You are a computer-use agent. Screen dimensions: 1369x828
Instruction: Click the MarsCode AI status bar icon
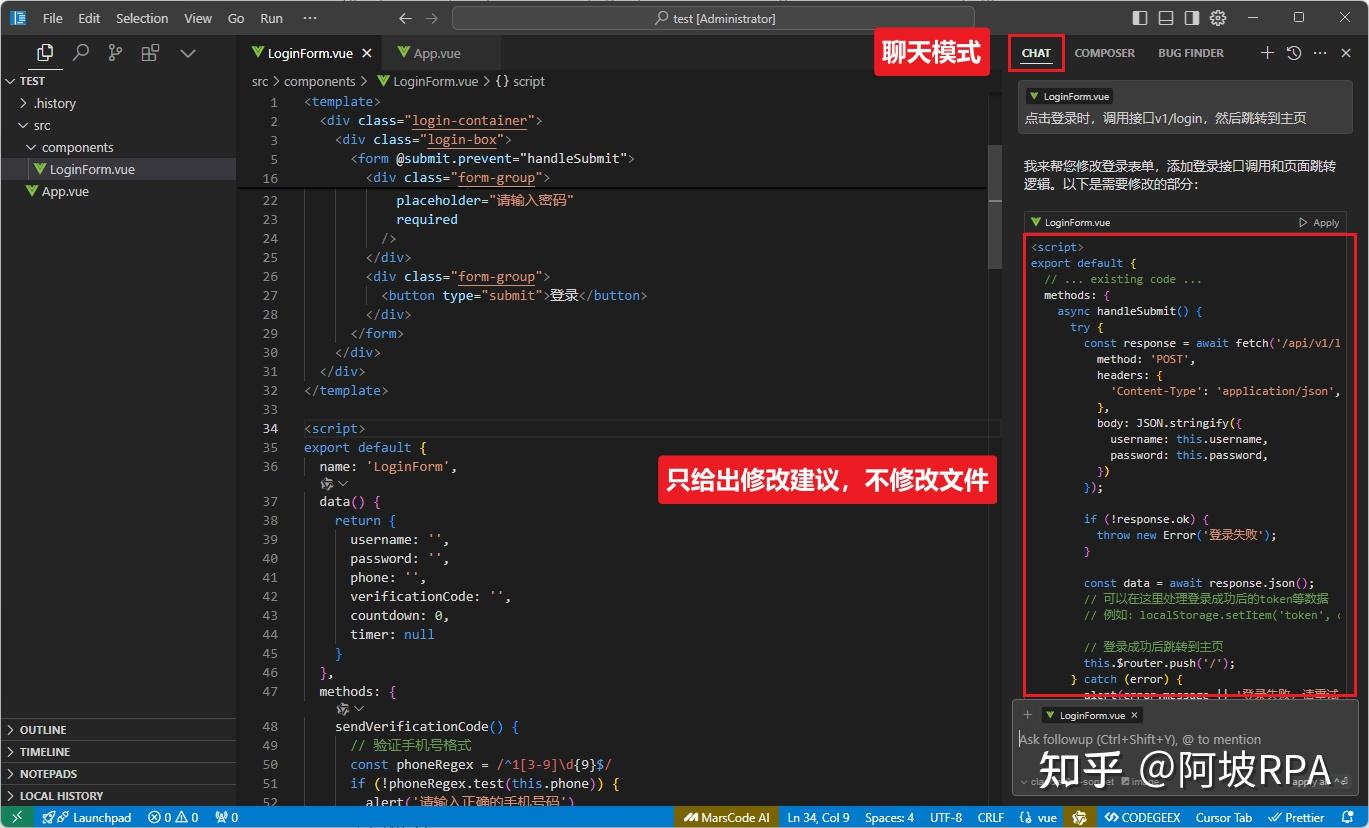[x=726, y=817]
